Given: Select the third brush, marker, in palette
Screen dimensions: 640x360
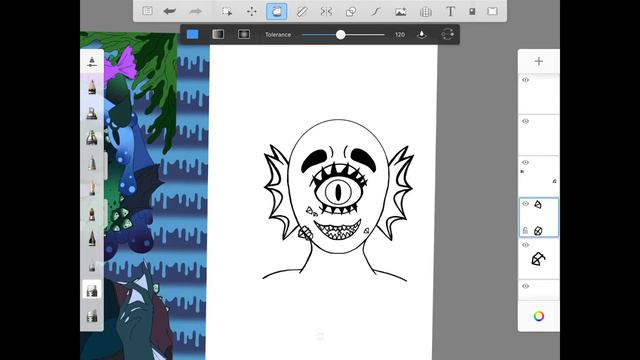Looking at the screenshot, I should point(92,138).
